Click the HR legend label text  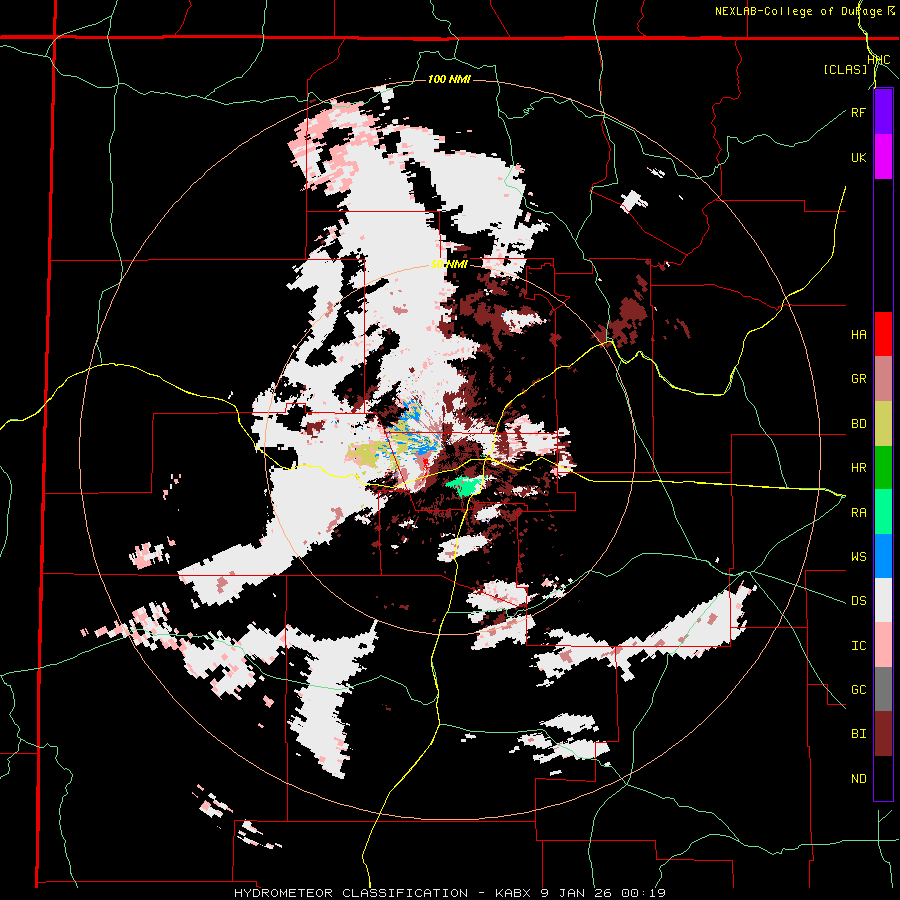click(x=859, y=468)
